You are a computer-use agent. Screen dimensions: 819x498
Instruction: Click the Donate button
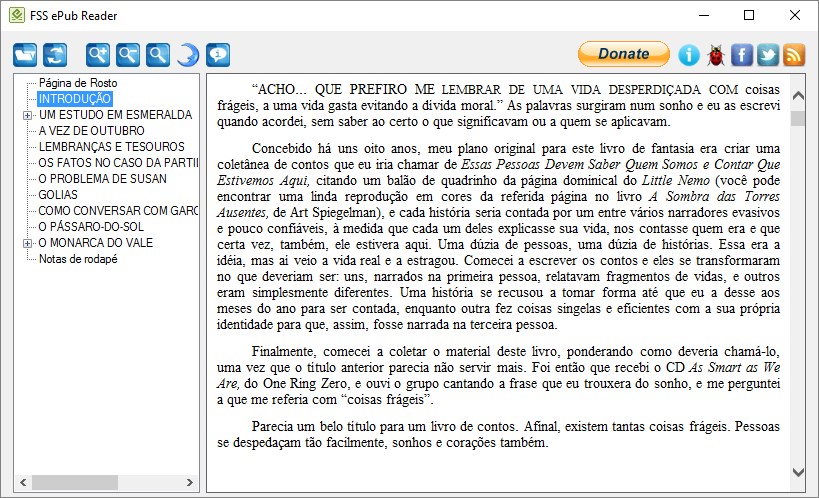tap(624, 54)
